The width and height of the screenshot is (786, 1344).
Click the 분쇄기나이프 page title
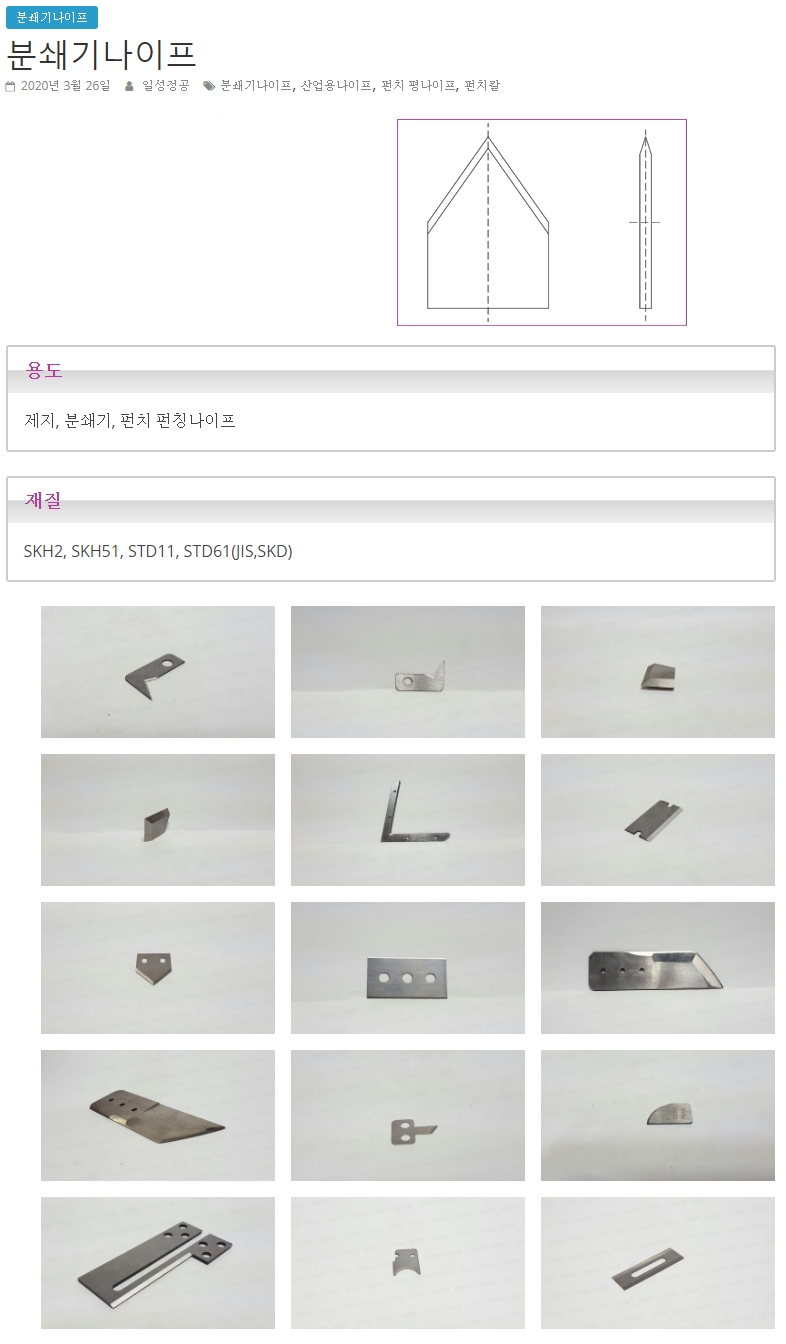pyautogui.click(x=101, y=53)
